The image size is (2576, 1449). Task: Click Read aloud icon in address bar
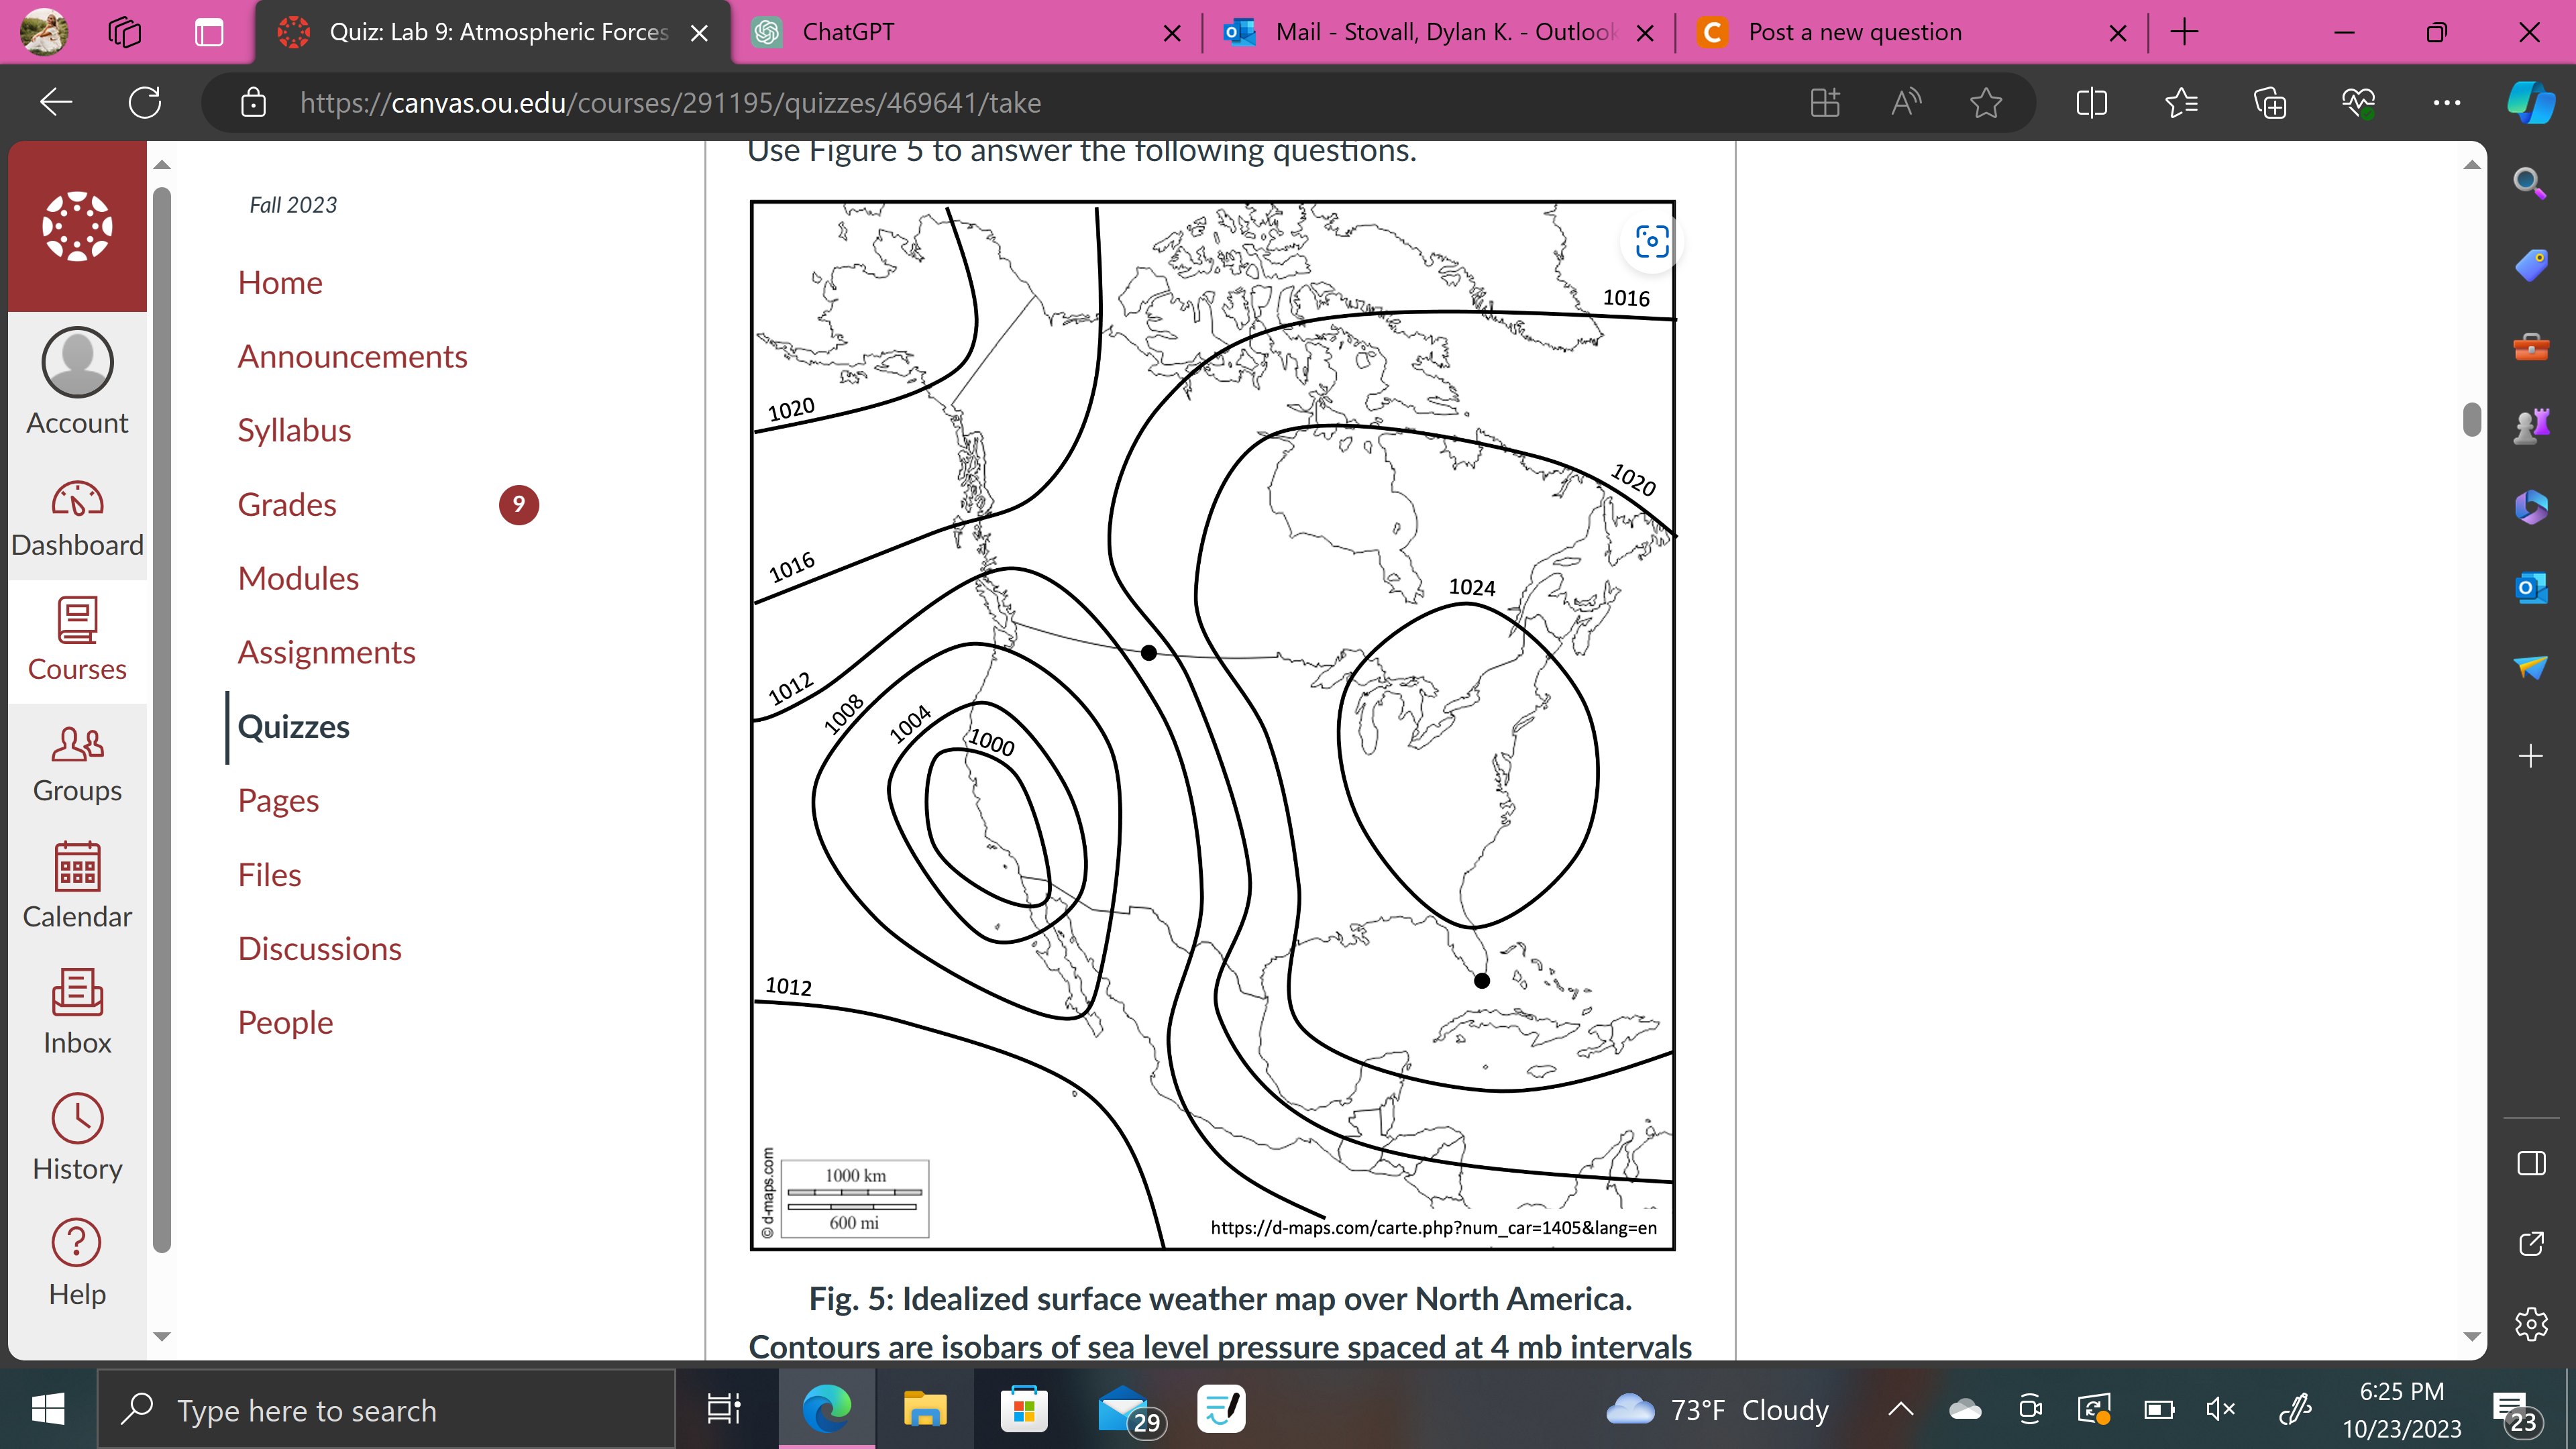coord(1906,102)
